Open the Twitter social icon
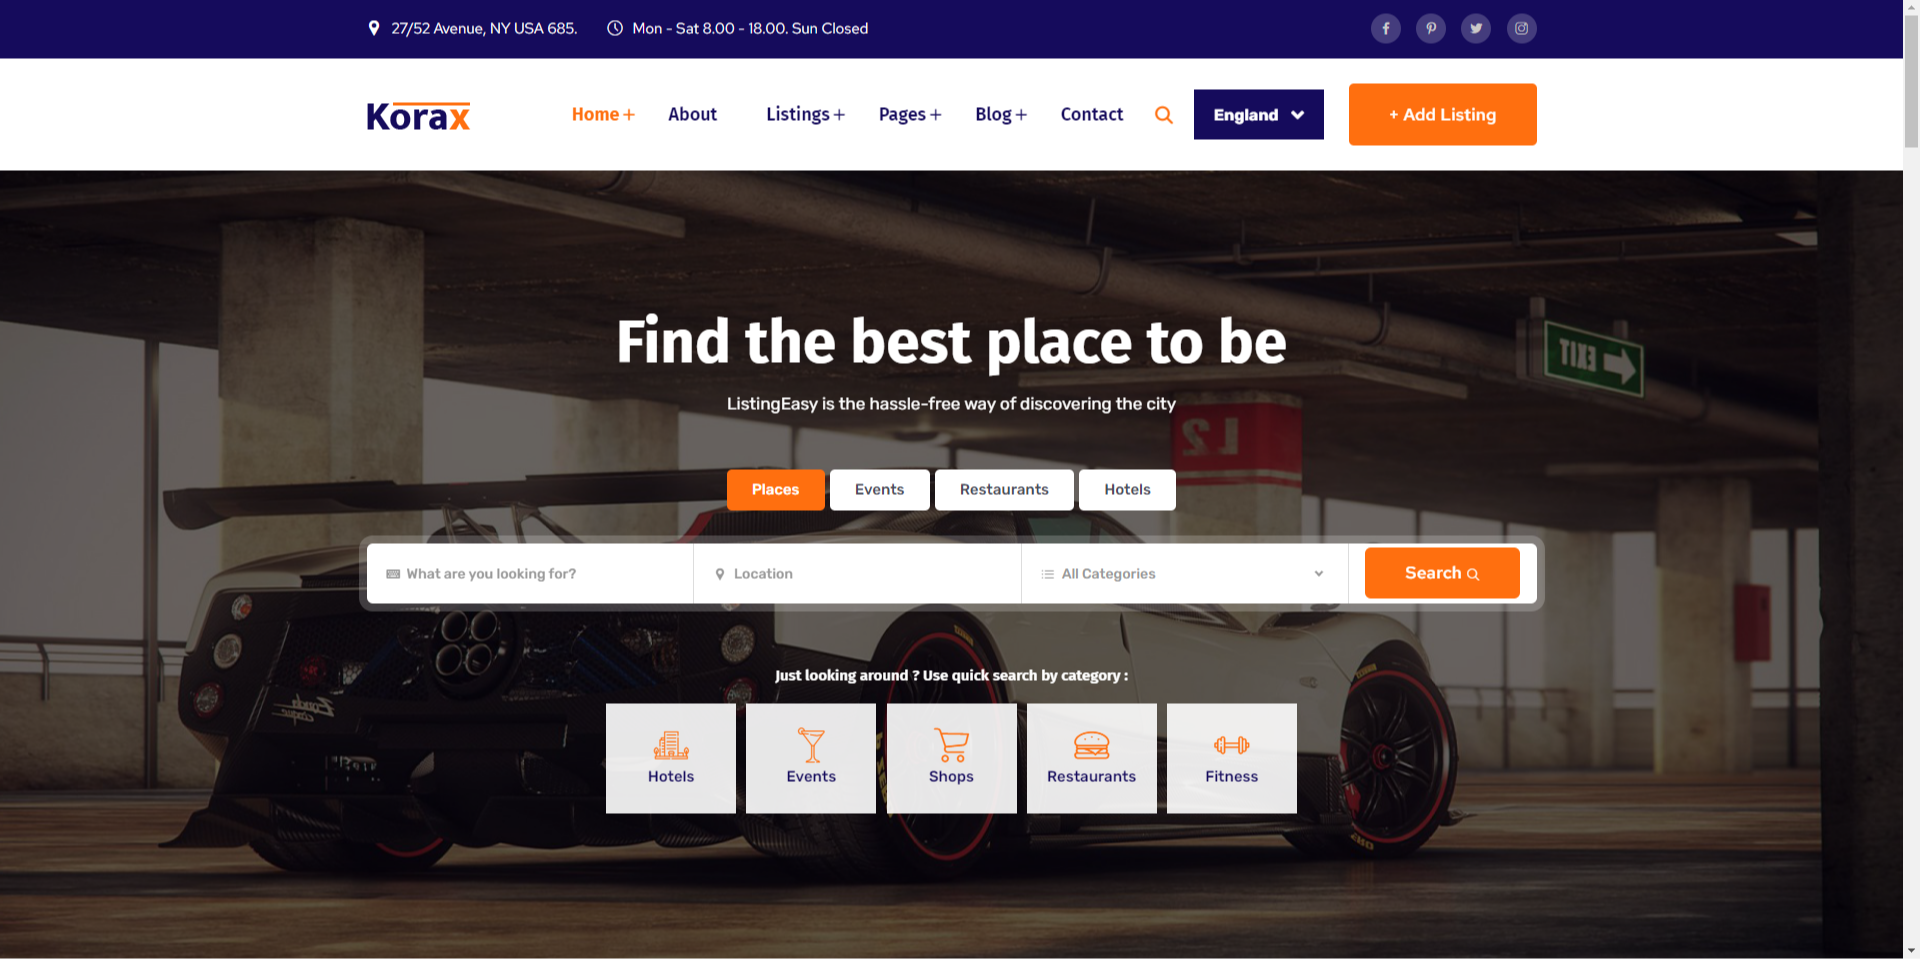This screenshot has width=1920, height=959. (1475, 28)
